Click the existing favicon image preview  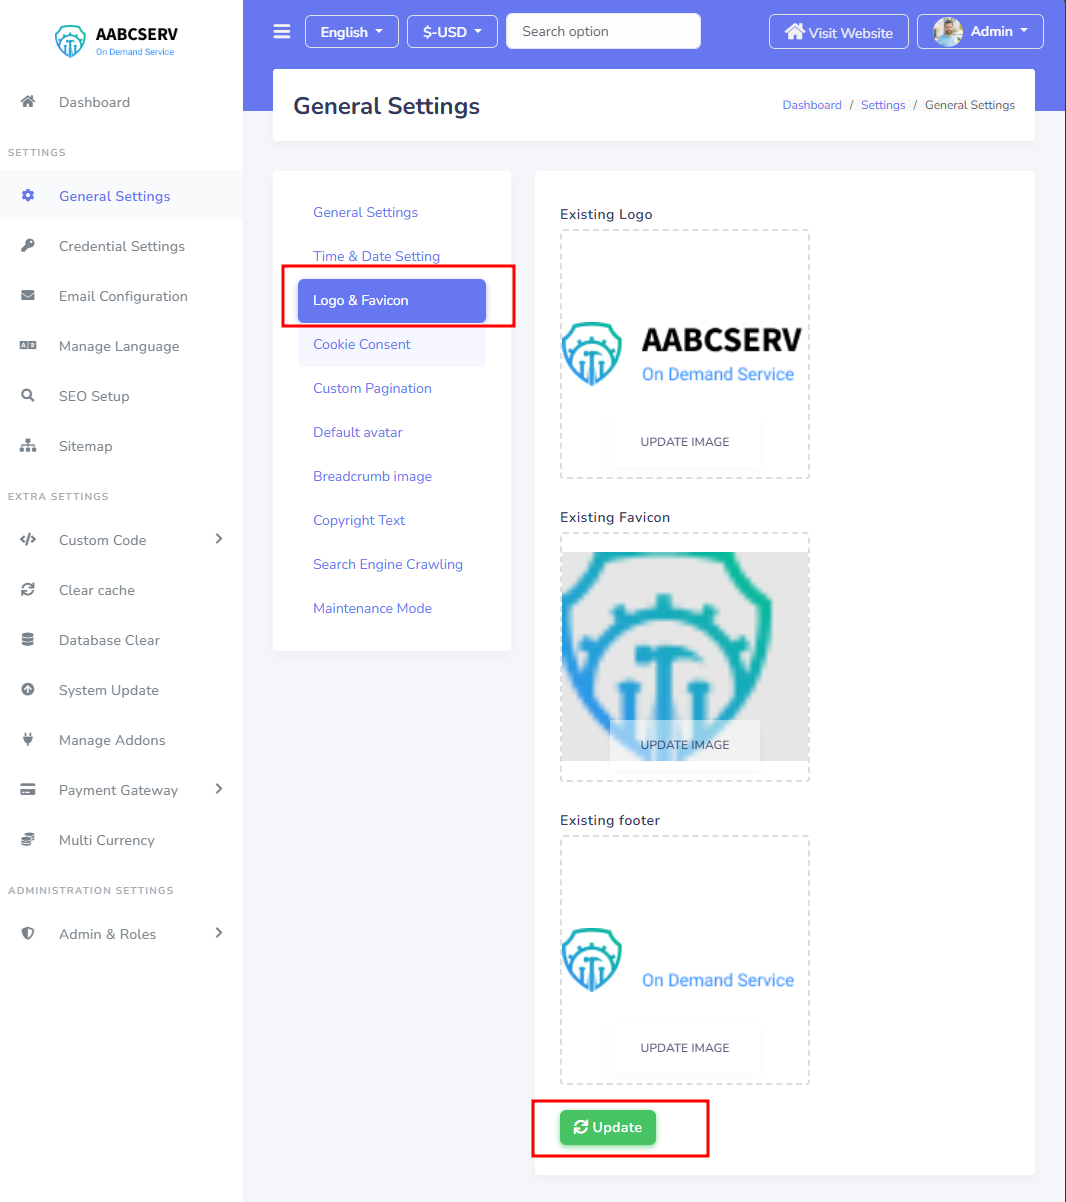(685, 656)
